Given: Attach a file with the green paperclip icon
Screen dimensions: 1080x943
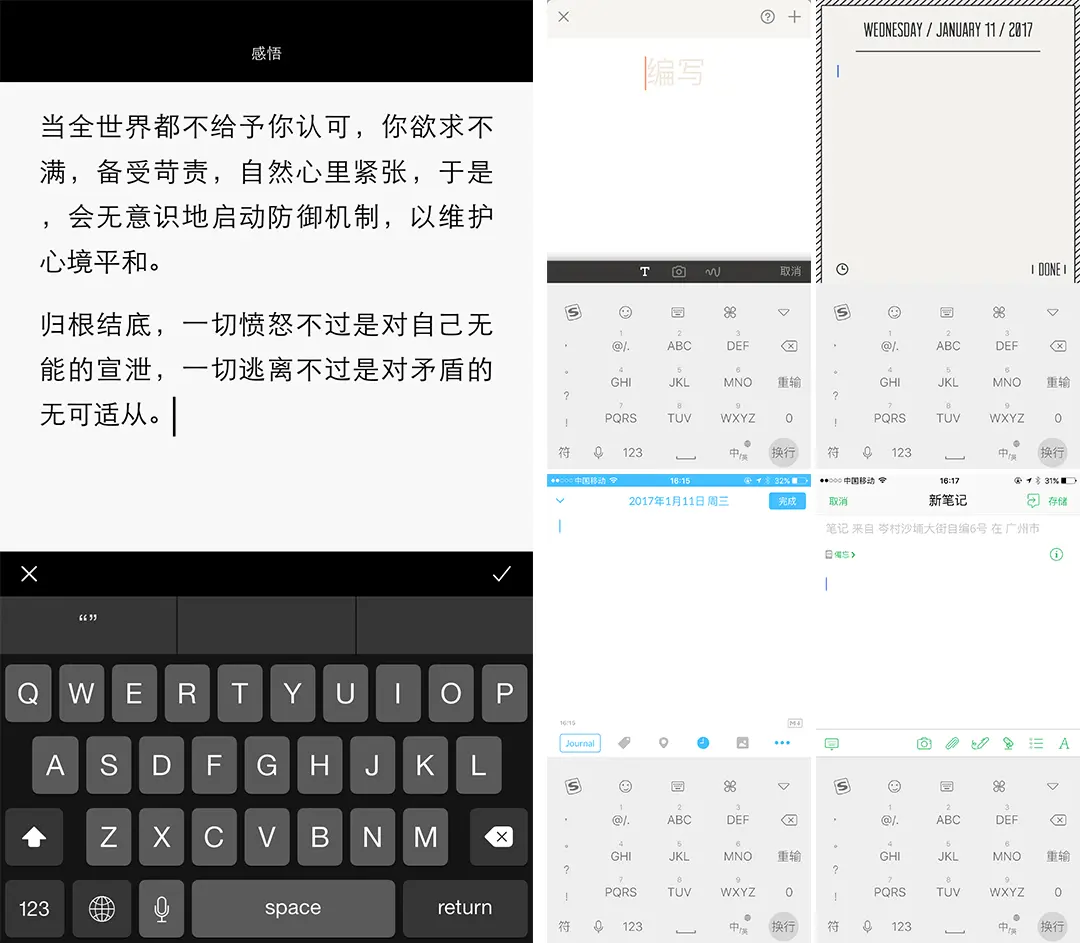Looking at the screenshot, I should point(952,743).
